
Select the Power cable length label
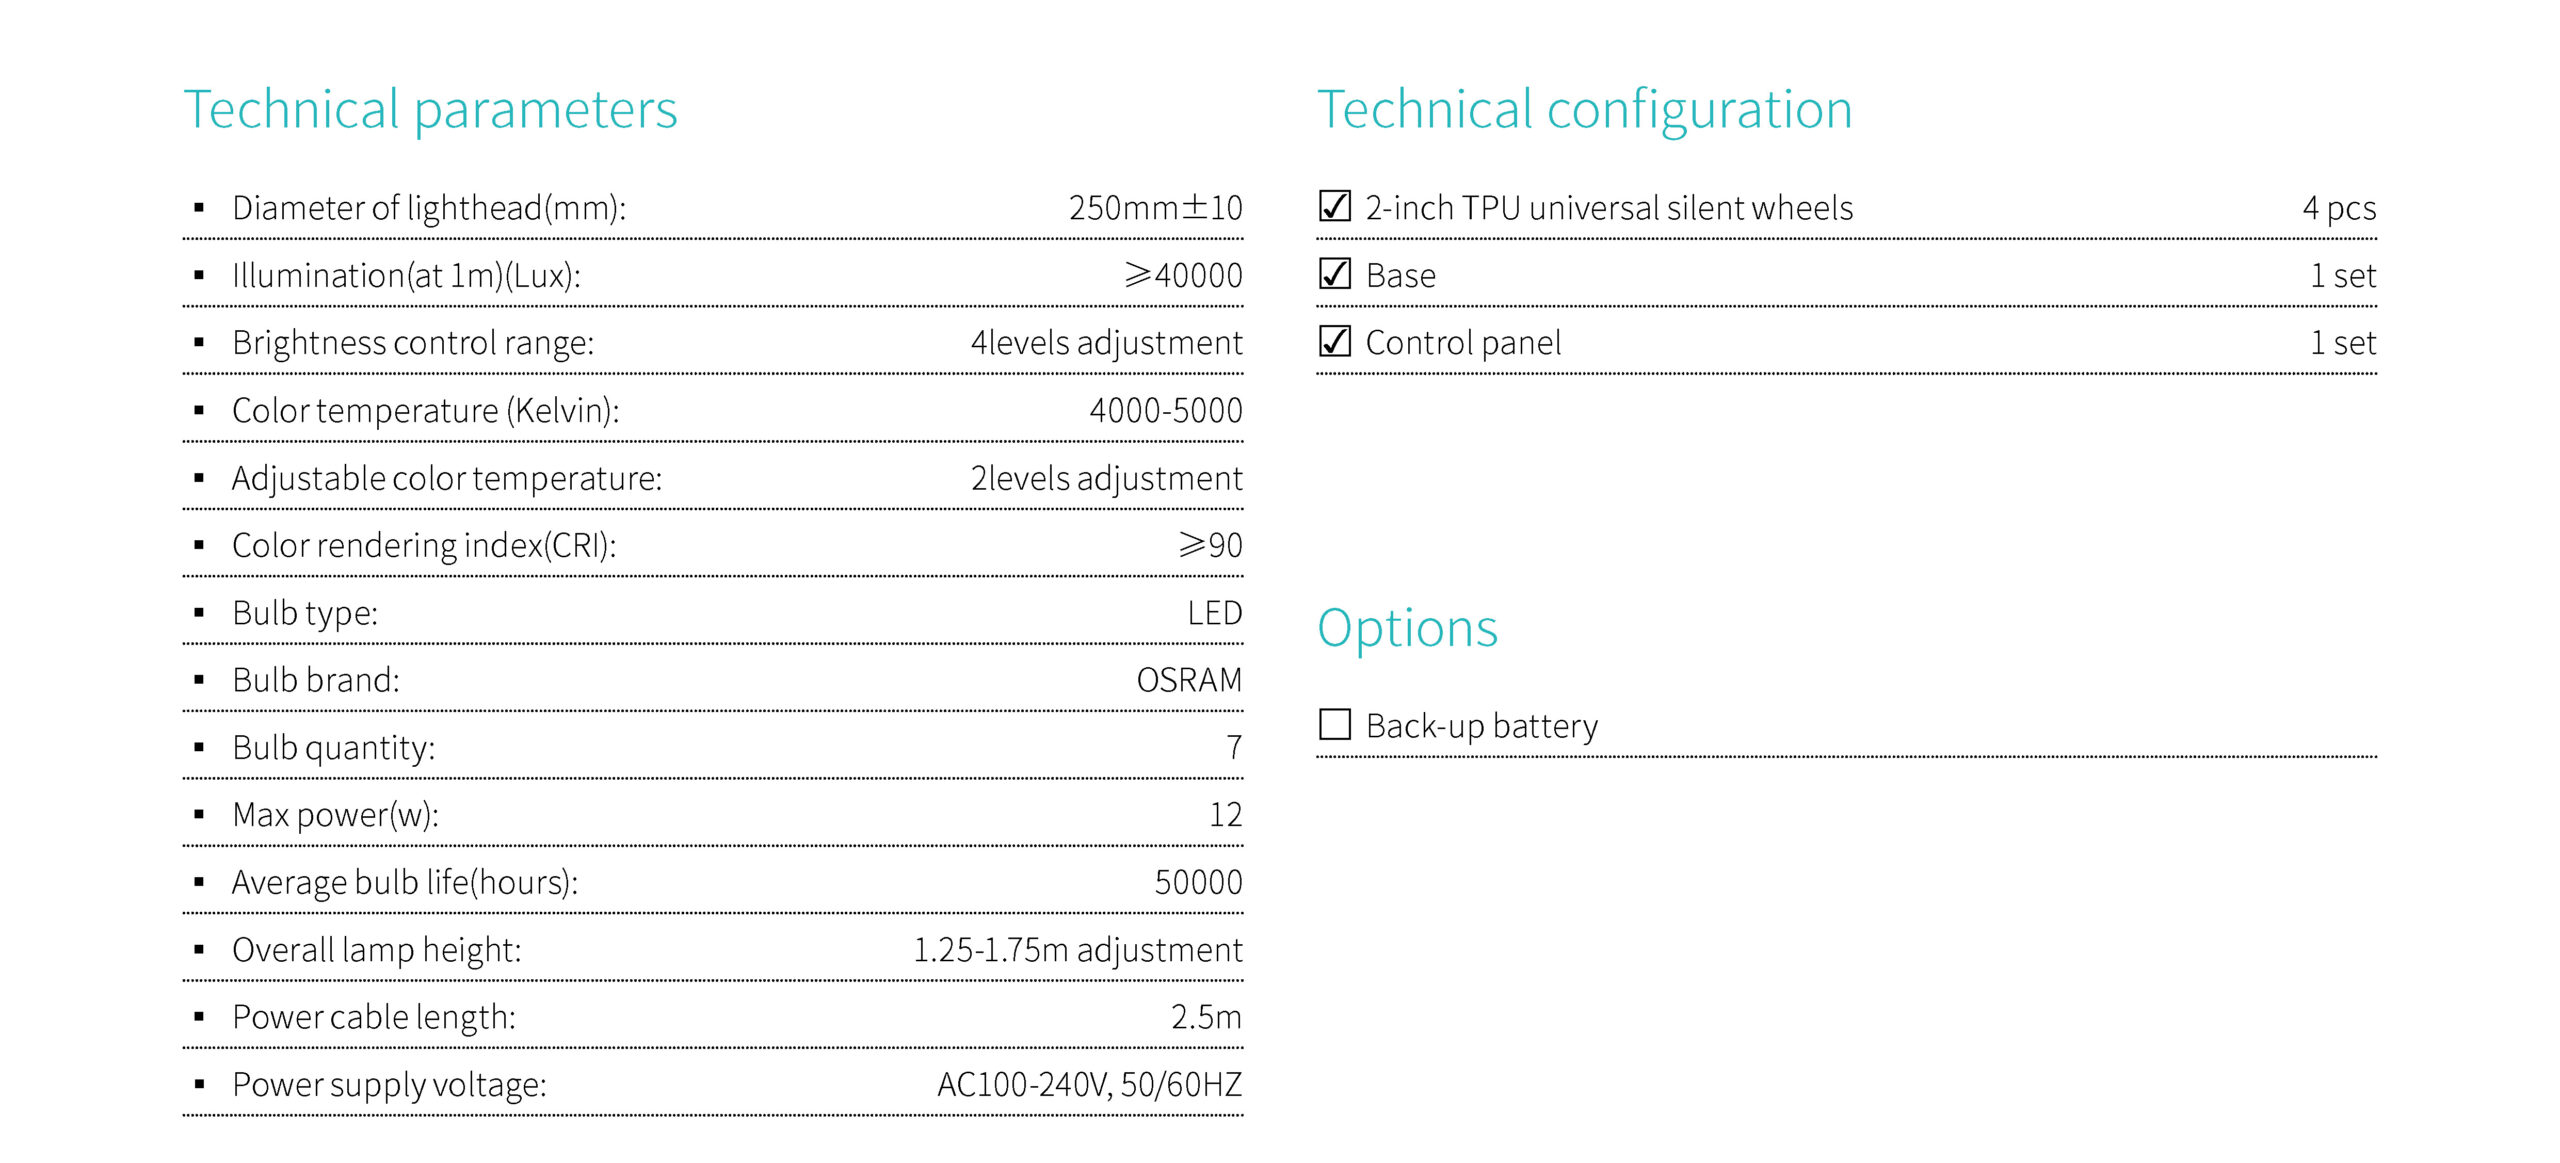coord(374,1017)
